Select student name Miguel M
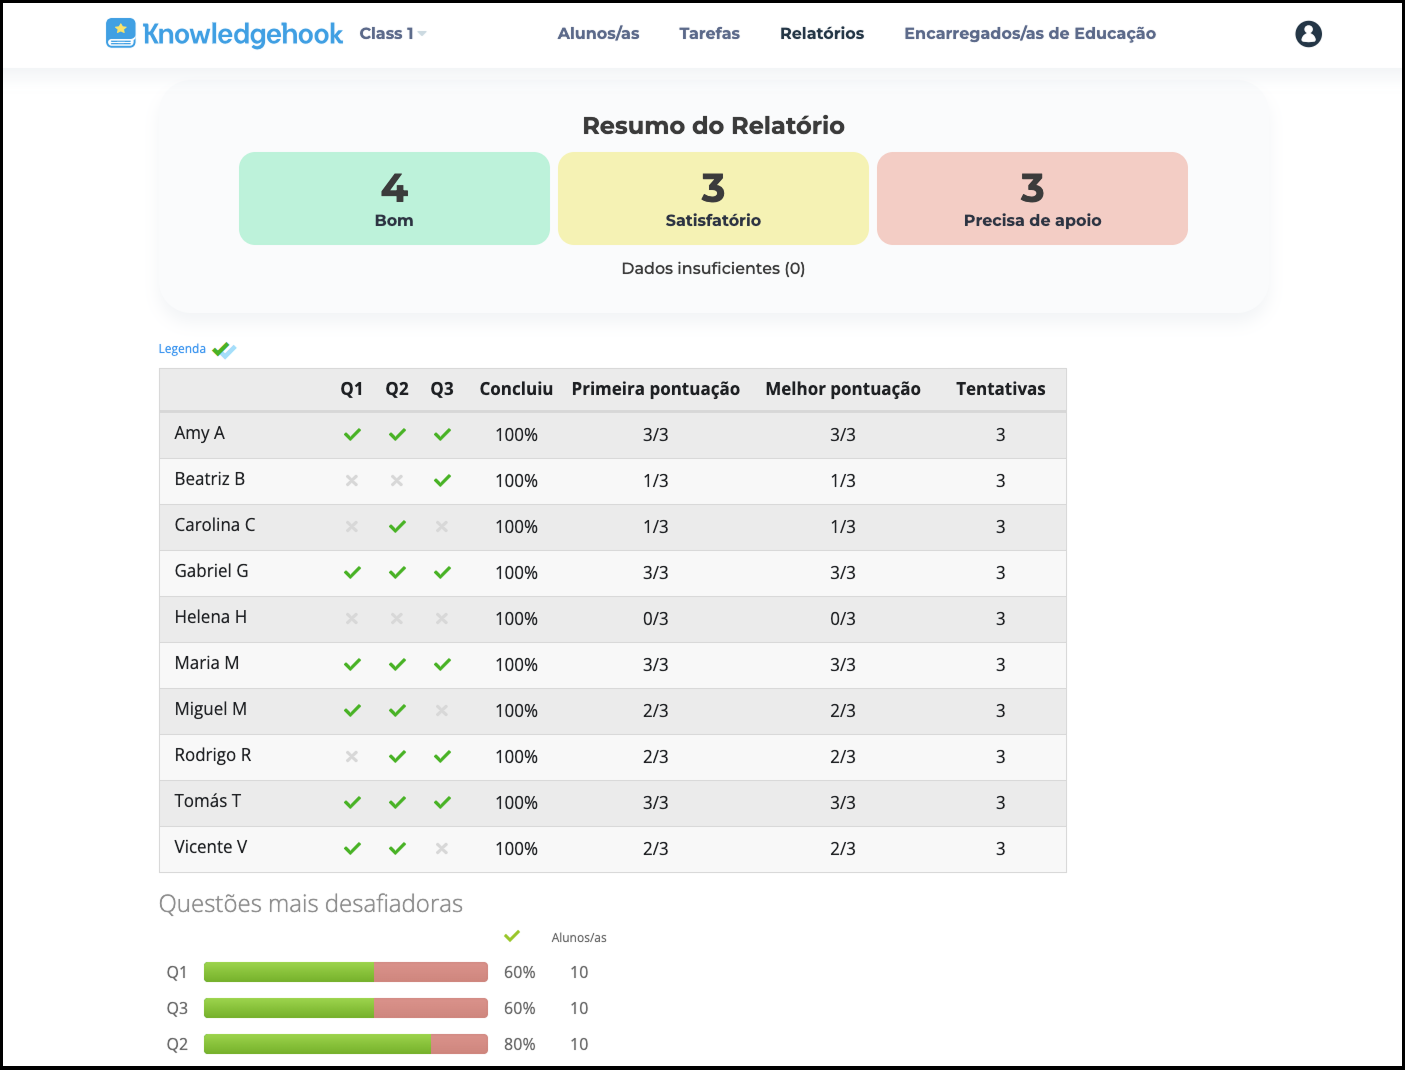The image size is (1405, 1070). (211, 709)
